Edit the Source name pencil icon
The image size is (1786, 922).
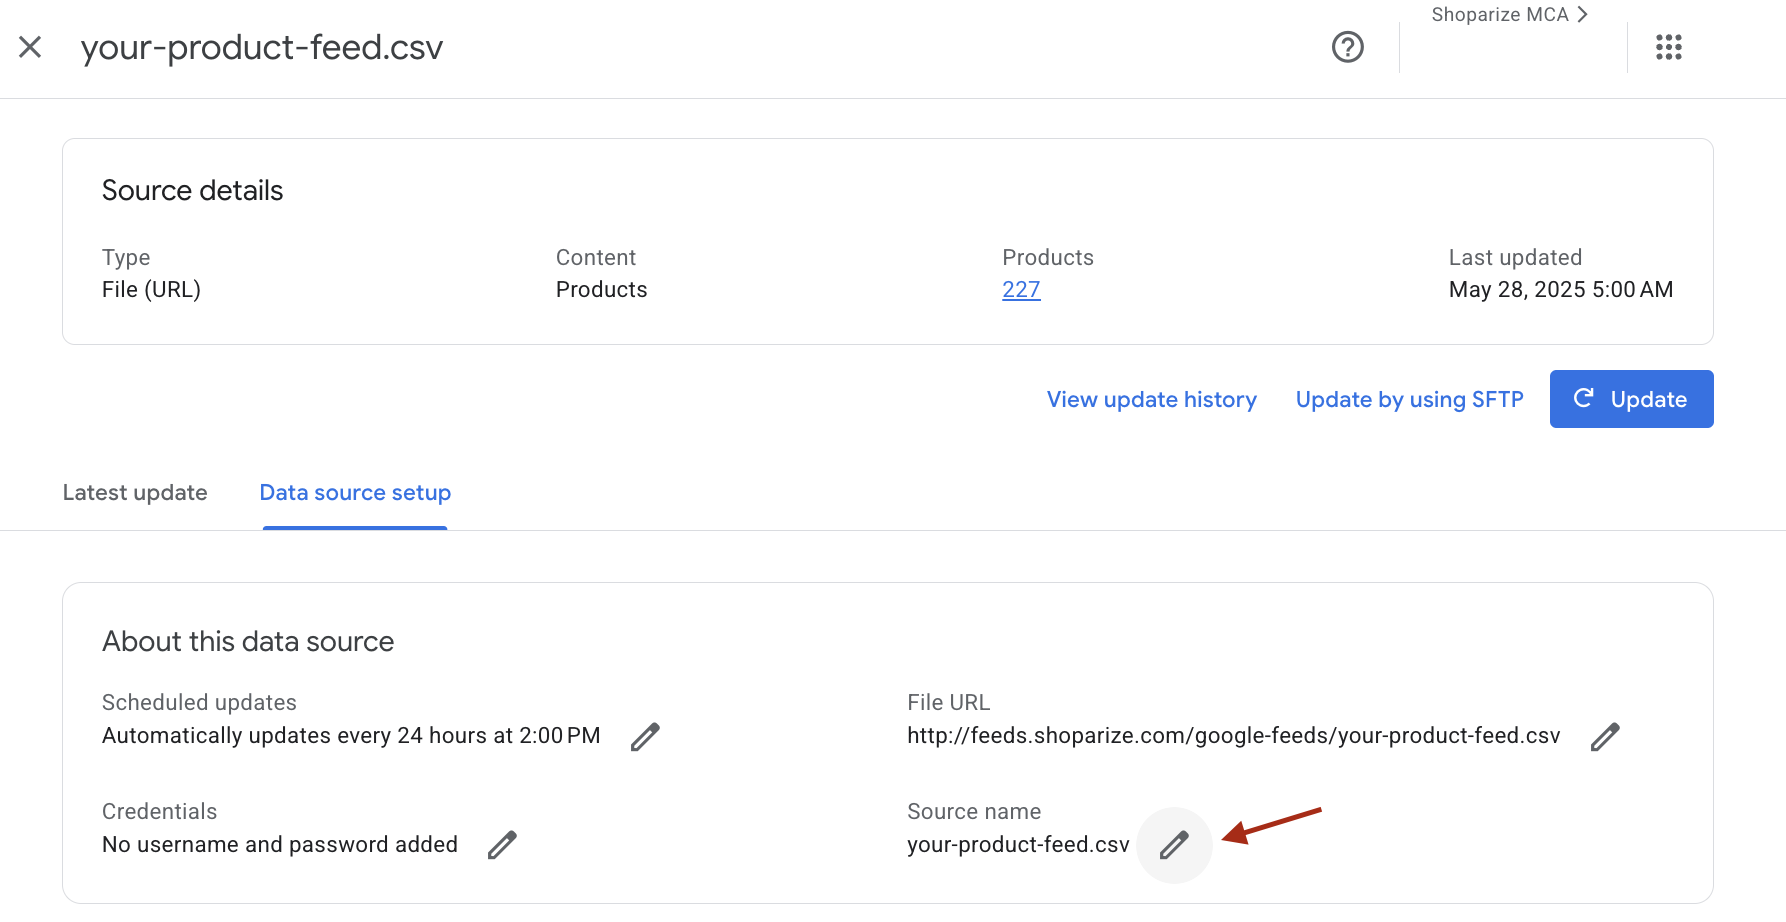coord(1173,845)
